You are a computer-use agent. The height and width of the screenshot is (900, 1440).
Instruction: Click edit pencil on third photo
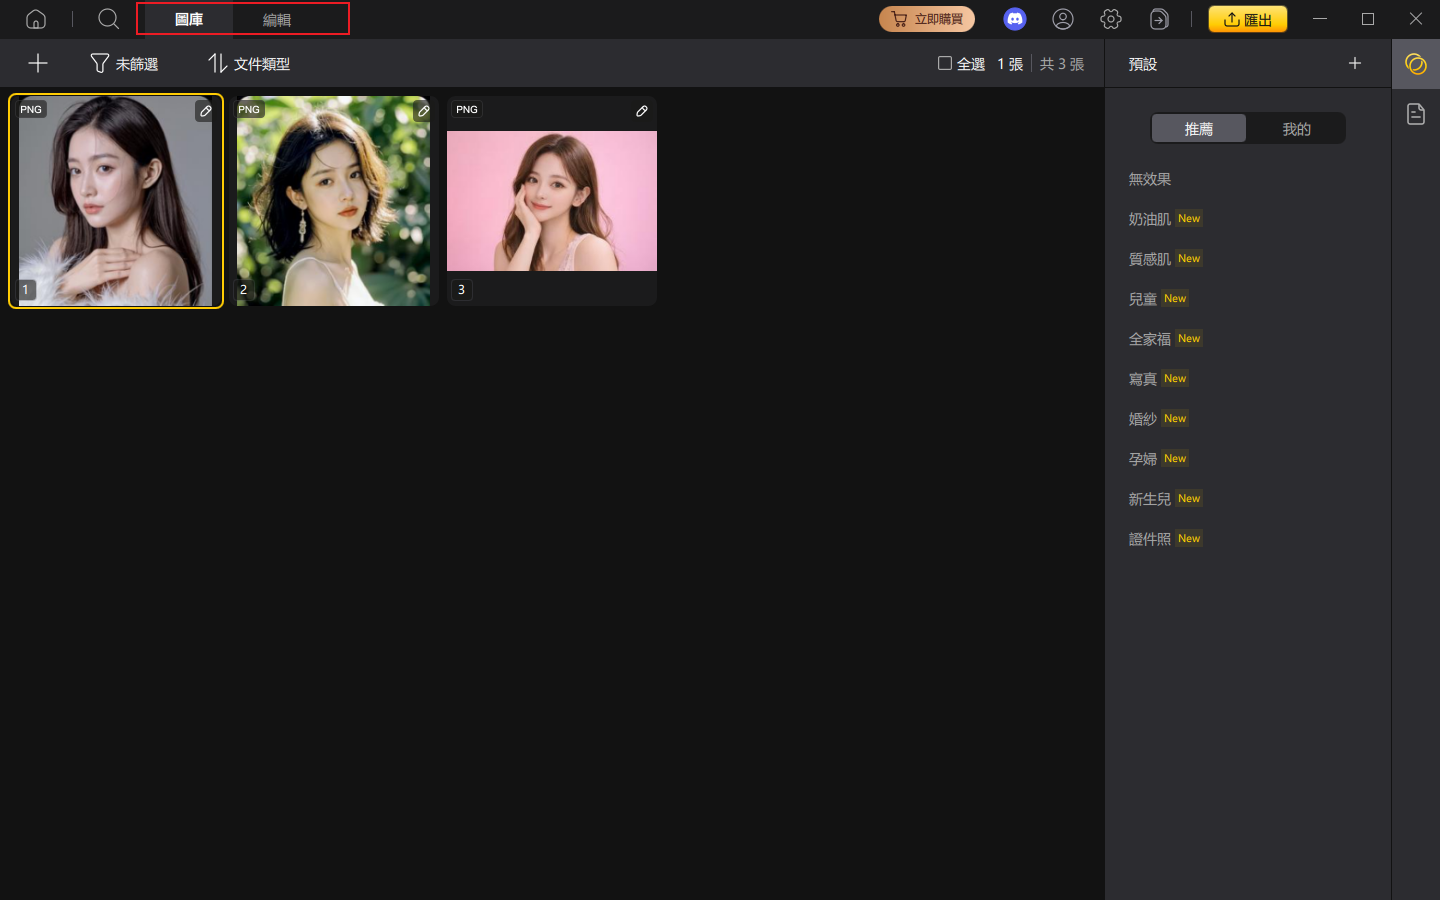[642, 111]
